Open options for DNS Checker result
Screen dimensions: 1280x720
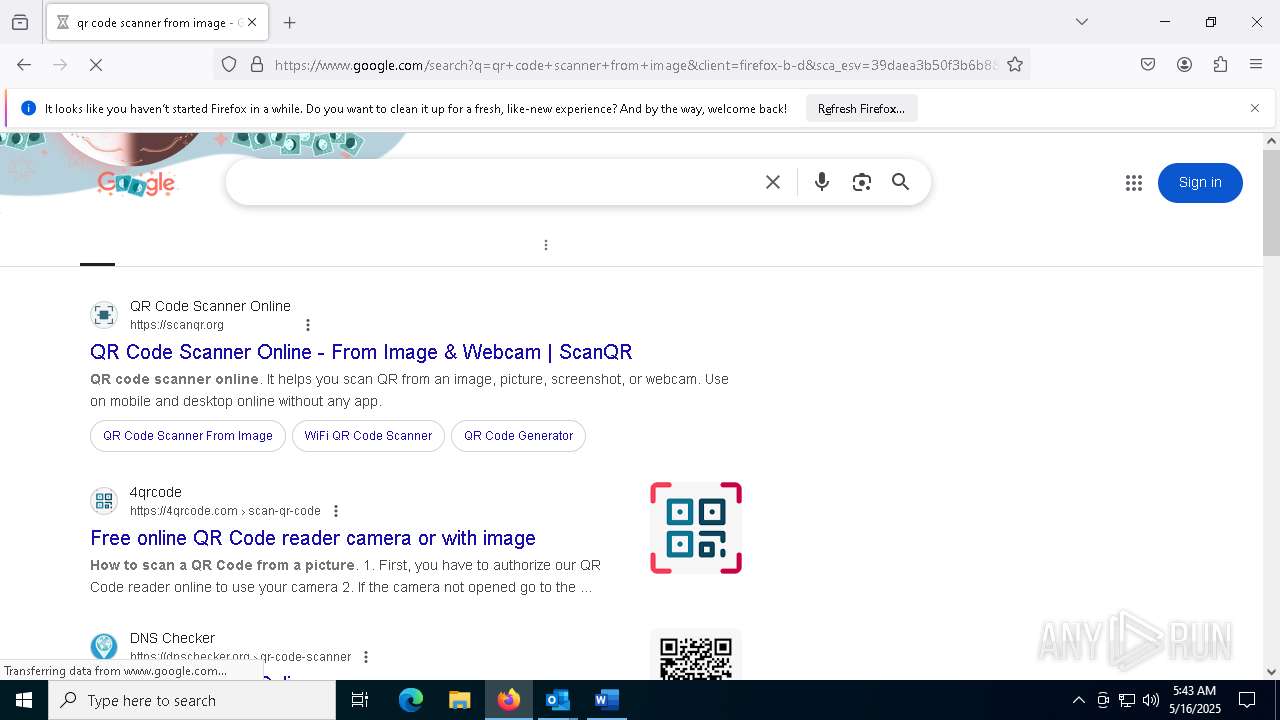(366, 657)
